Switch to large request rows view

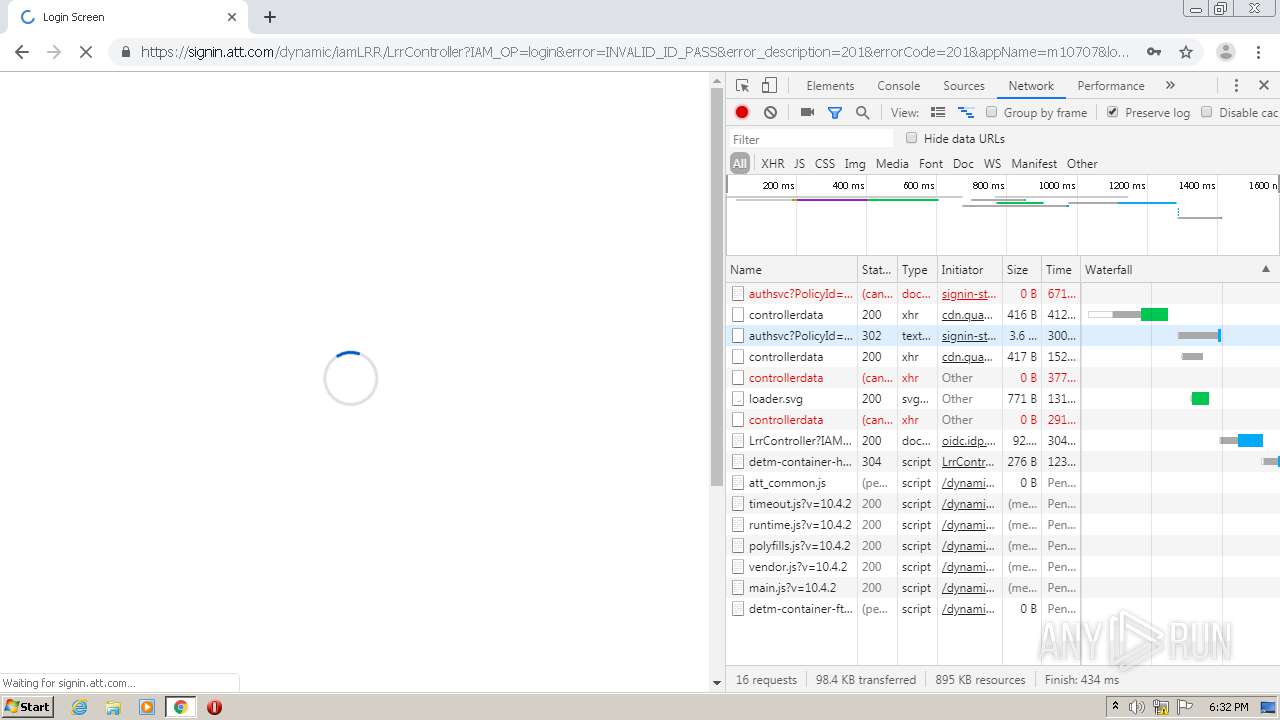938,113
